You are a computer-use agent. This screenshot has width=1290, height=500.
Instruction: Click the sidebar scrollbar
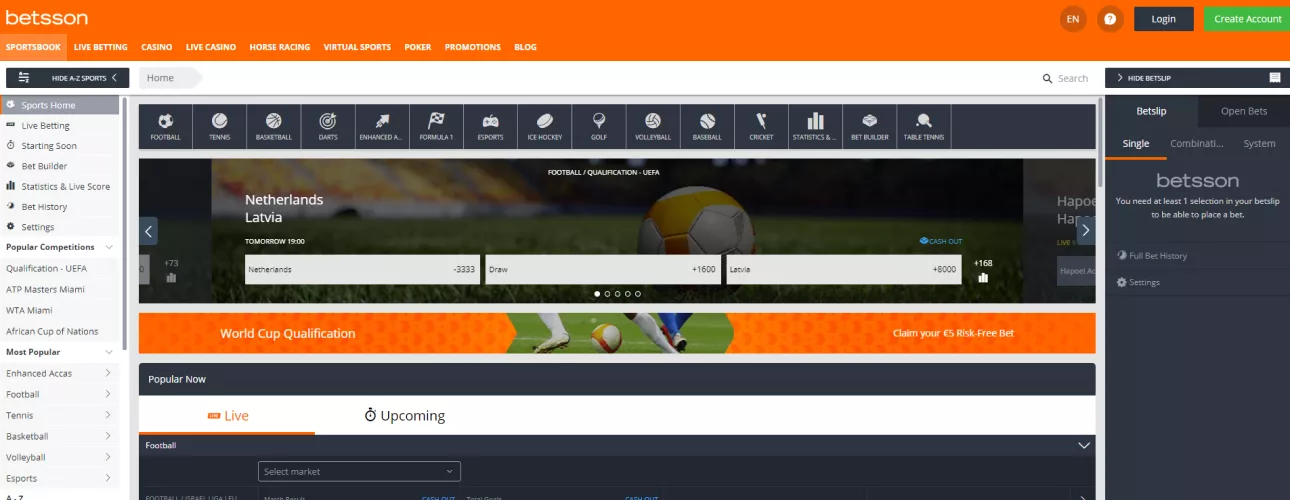click(125, 222)
